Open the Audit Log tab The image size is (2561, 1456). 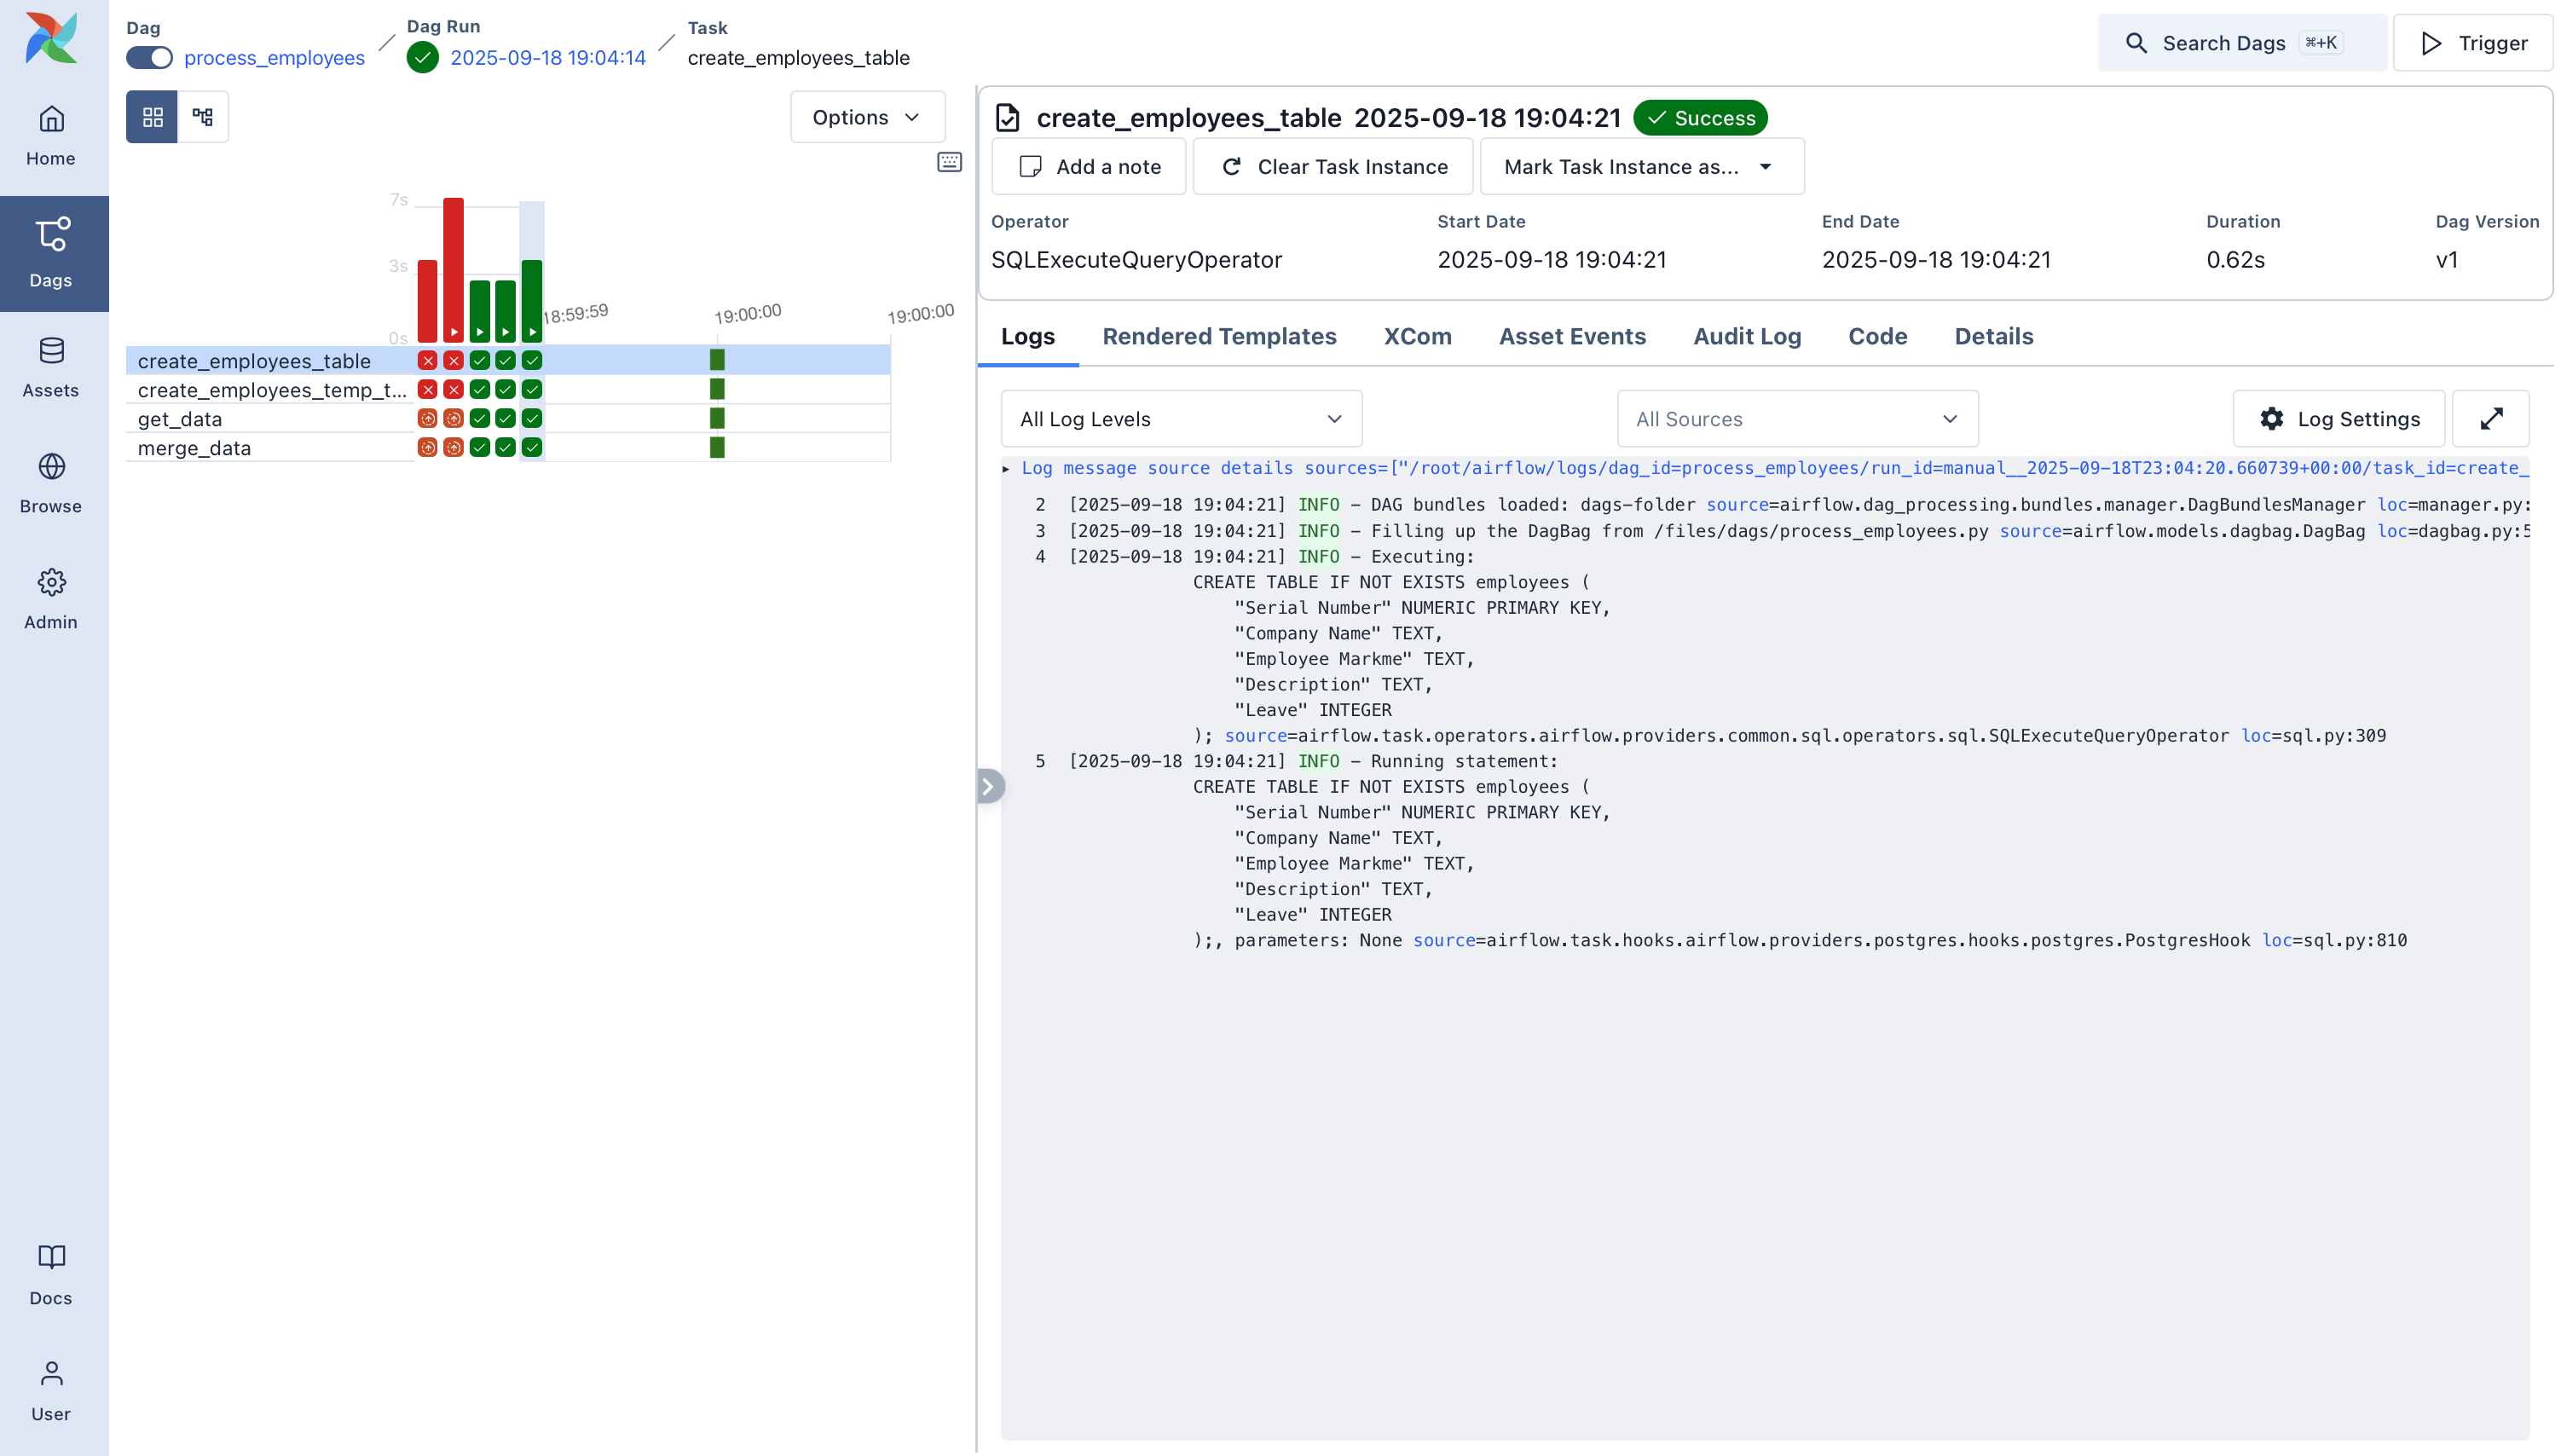(1746, 336)
